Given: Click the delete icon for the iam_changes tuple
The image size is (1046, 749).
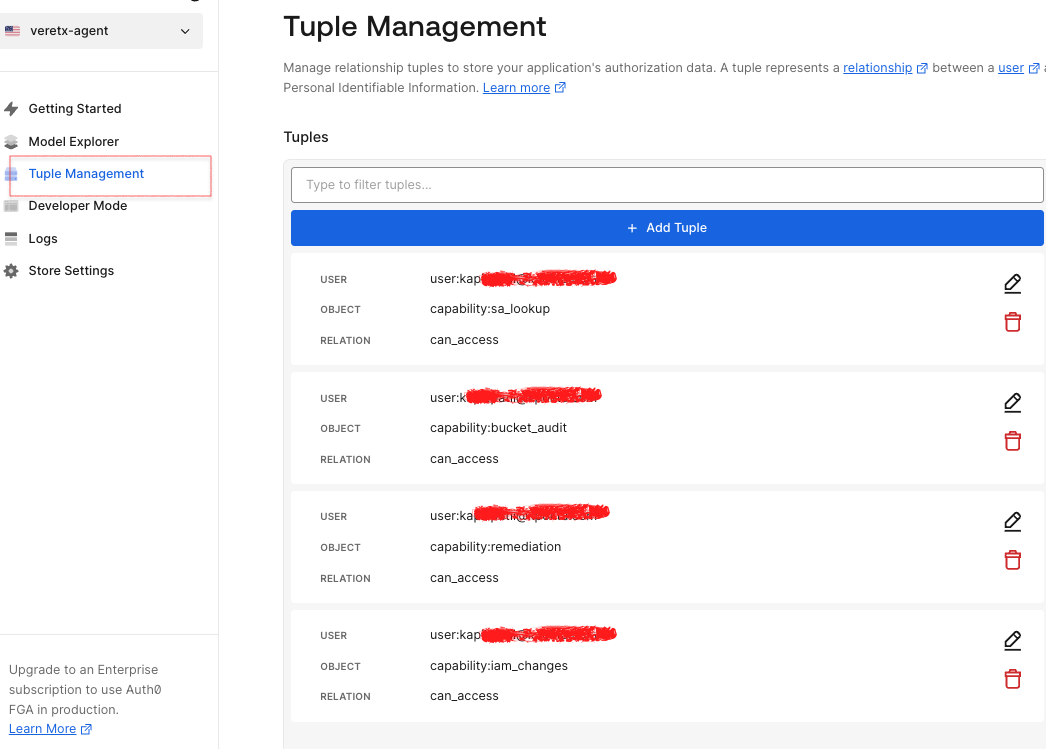Looking at the screenshot, I should pos(1012,678).
